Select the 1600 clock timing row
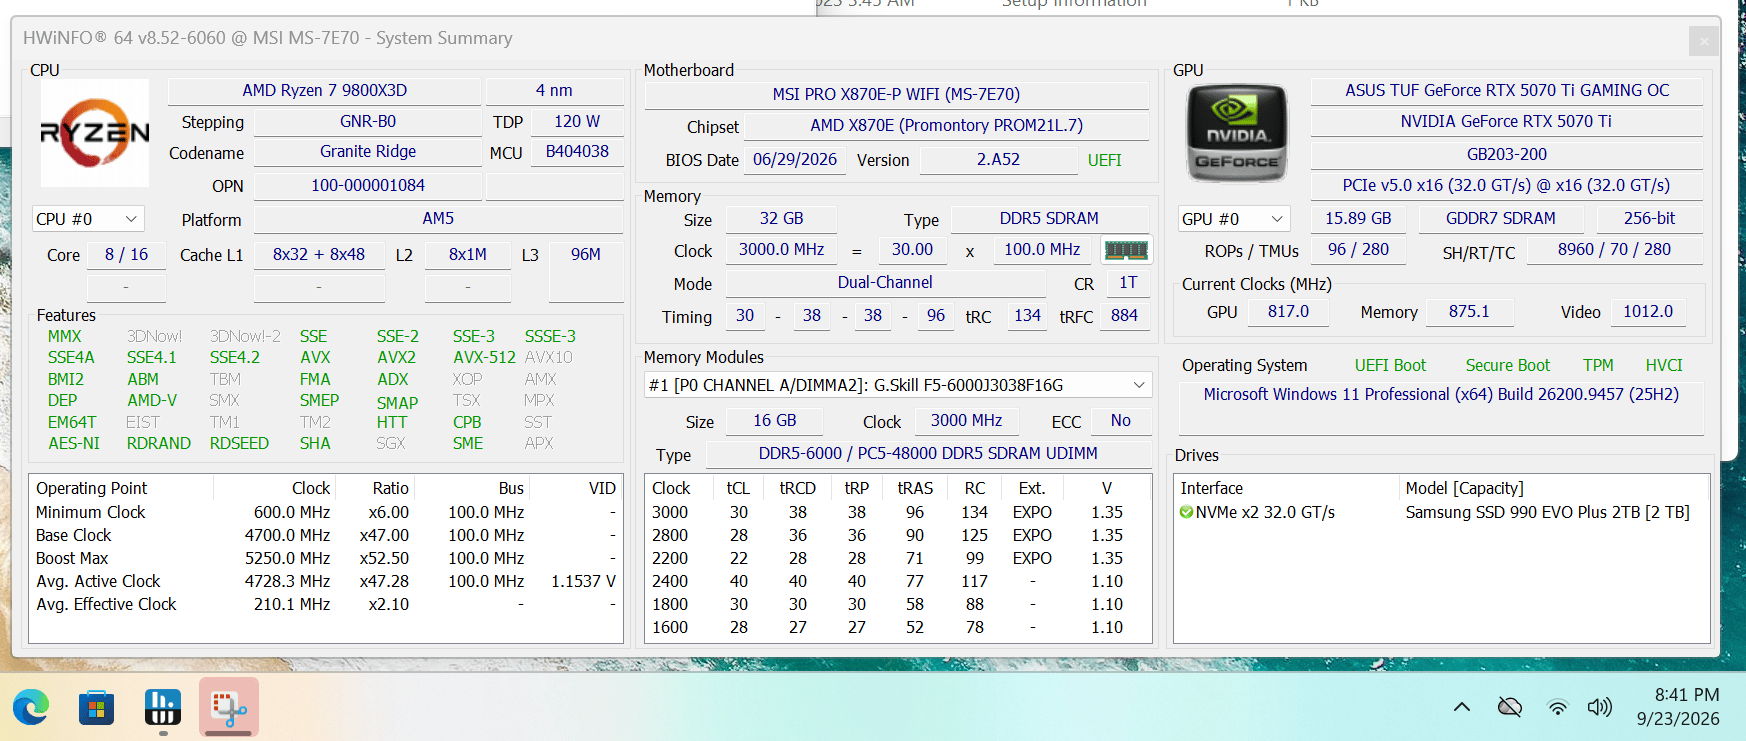This screenshot has height=741, width=1746. point(897,627)
